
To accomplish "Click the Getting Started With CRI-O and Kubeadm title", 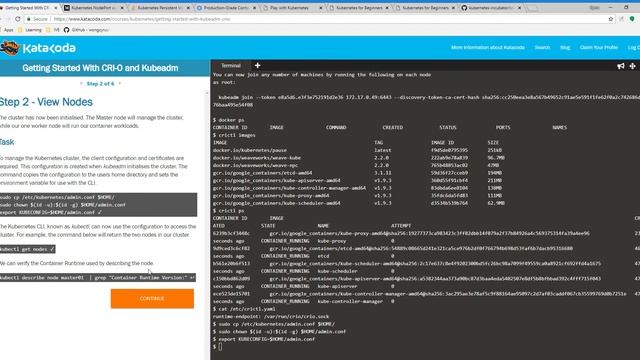I will [100, 68].
